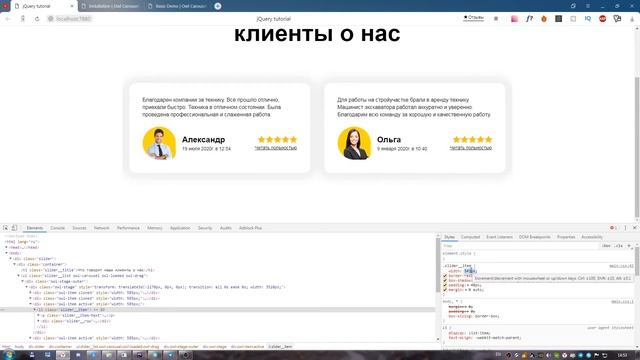Viewport: 640px width, 360px height.
Task: Click Ольга's avatar photo
Action: [x=354, y=143]
